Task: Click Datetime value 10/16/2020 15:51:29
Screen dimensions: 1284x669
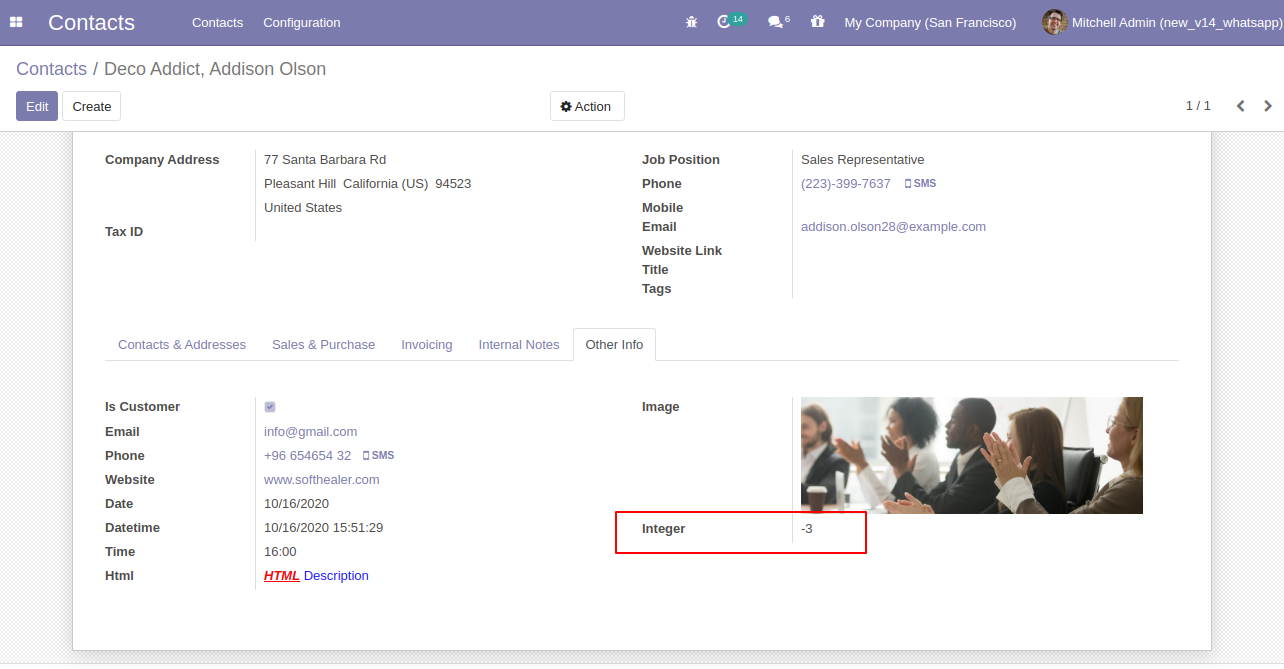Action: click(324, 528)
